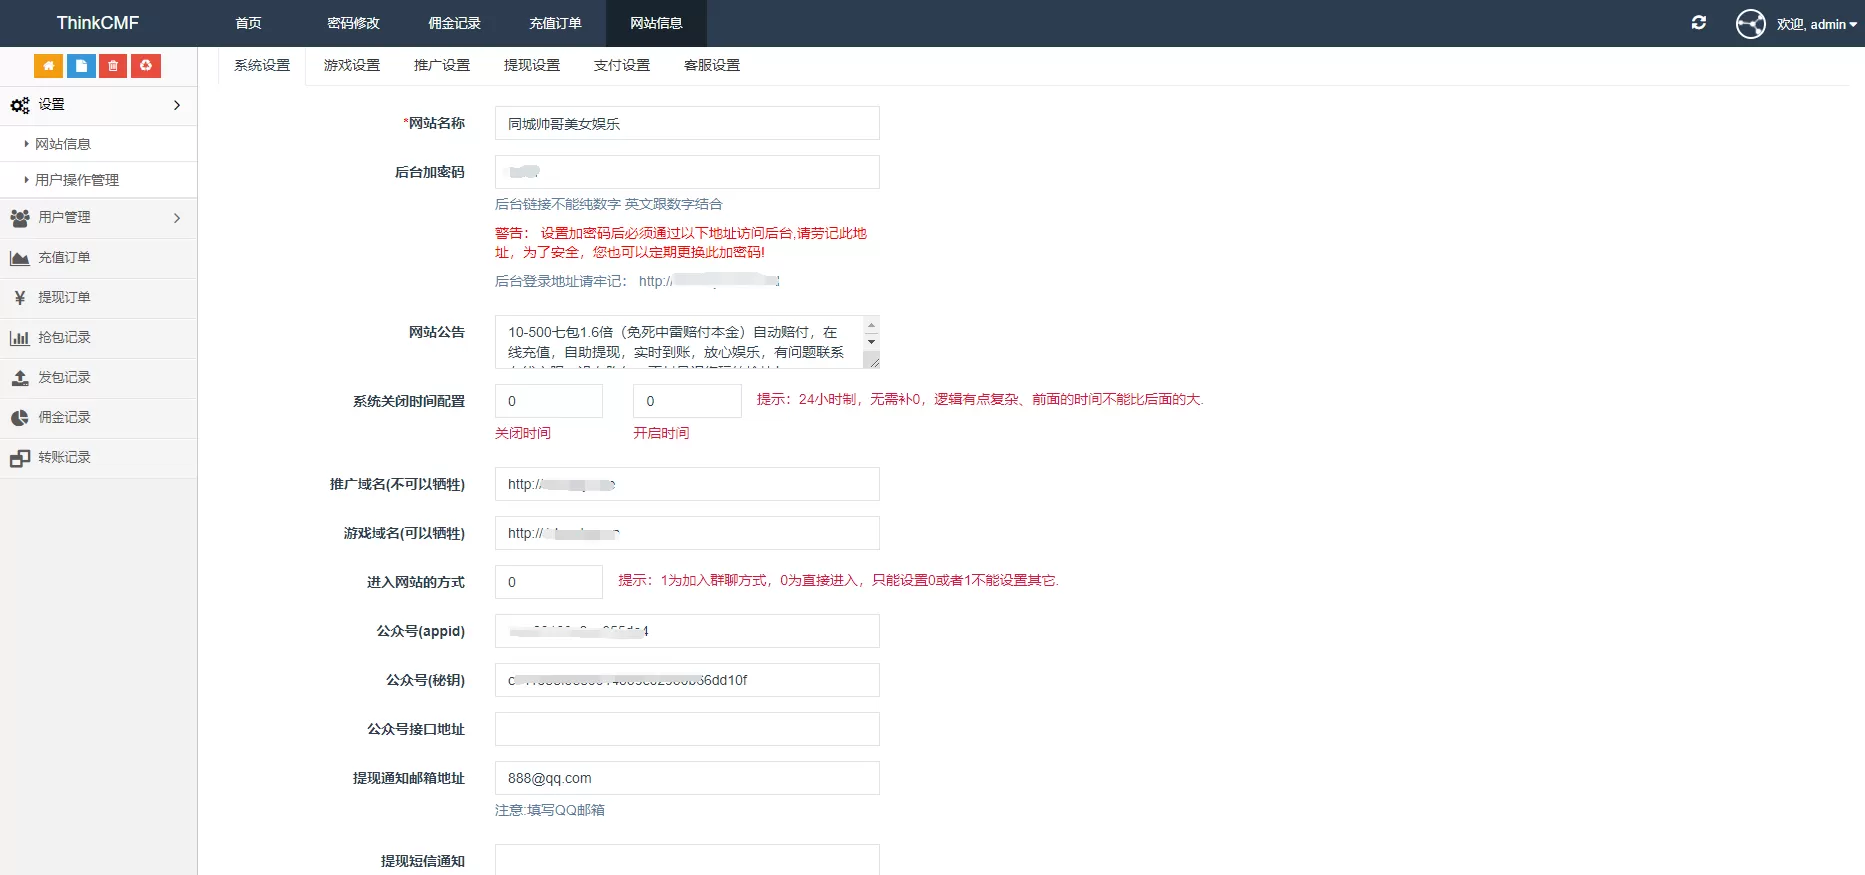Click the admin avatar icon
1865x875 pixels.
coord(1750,23)
